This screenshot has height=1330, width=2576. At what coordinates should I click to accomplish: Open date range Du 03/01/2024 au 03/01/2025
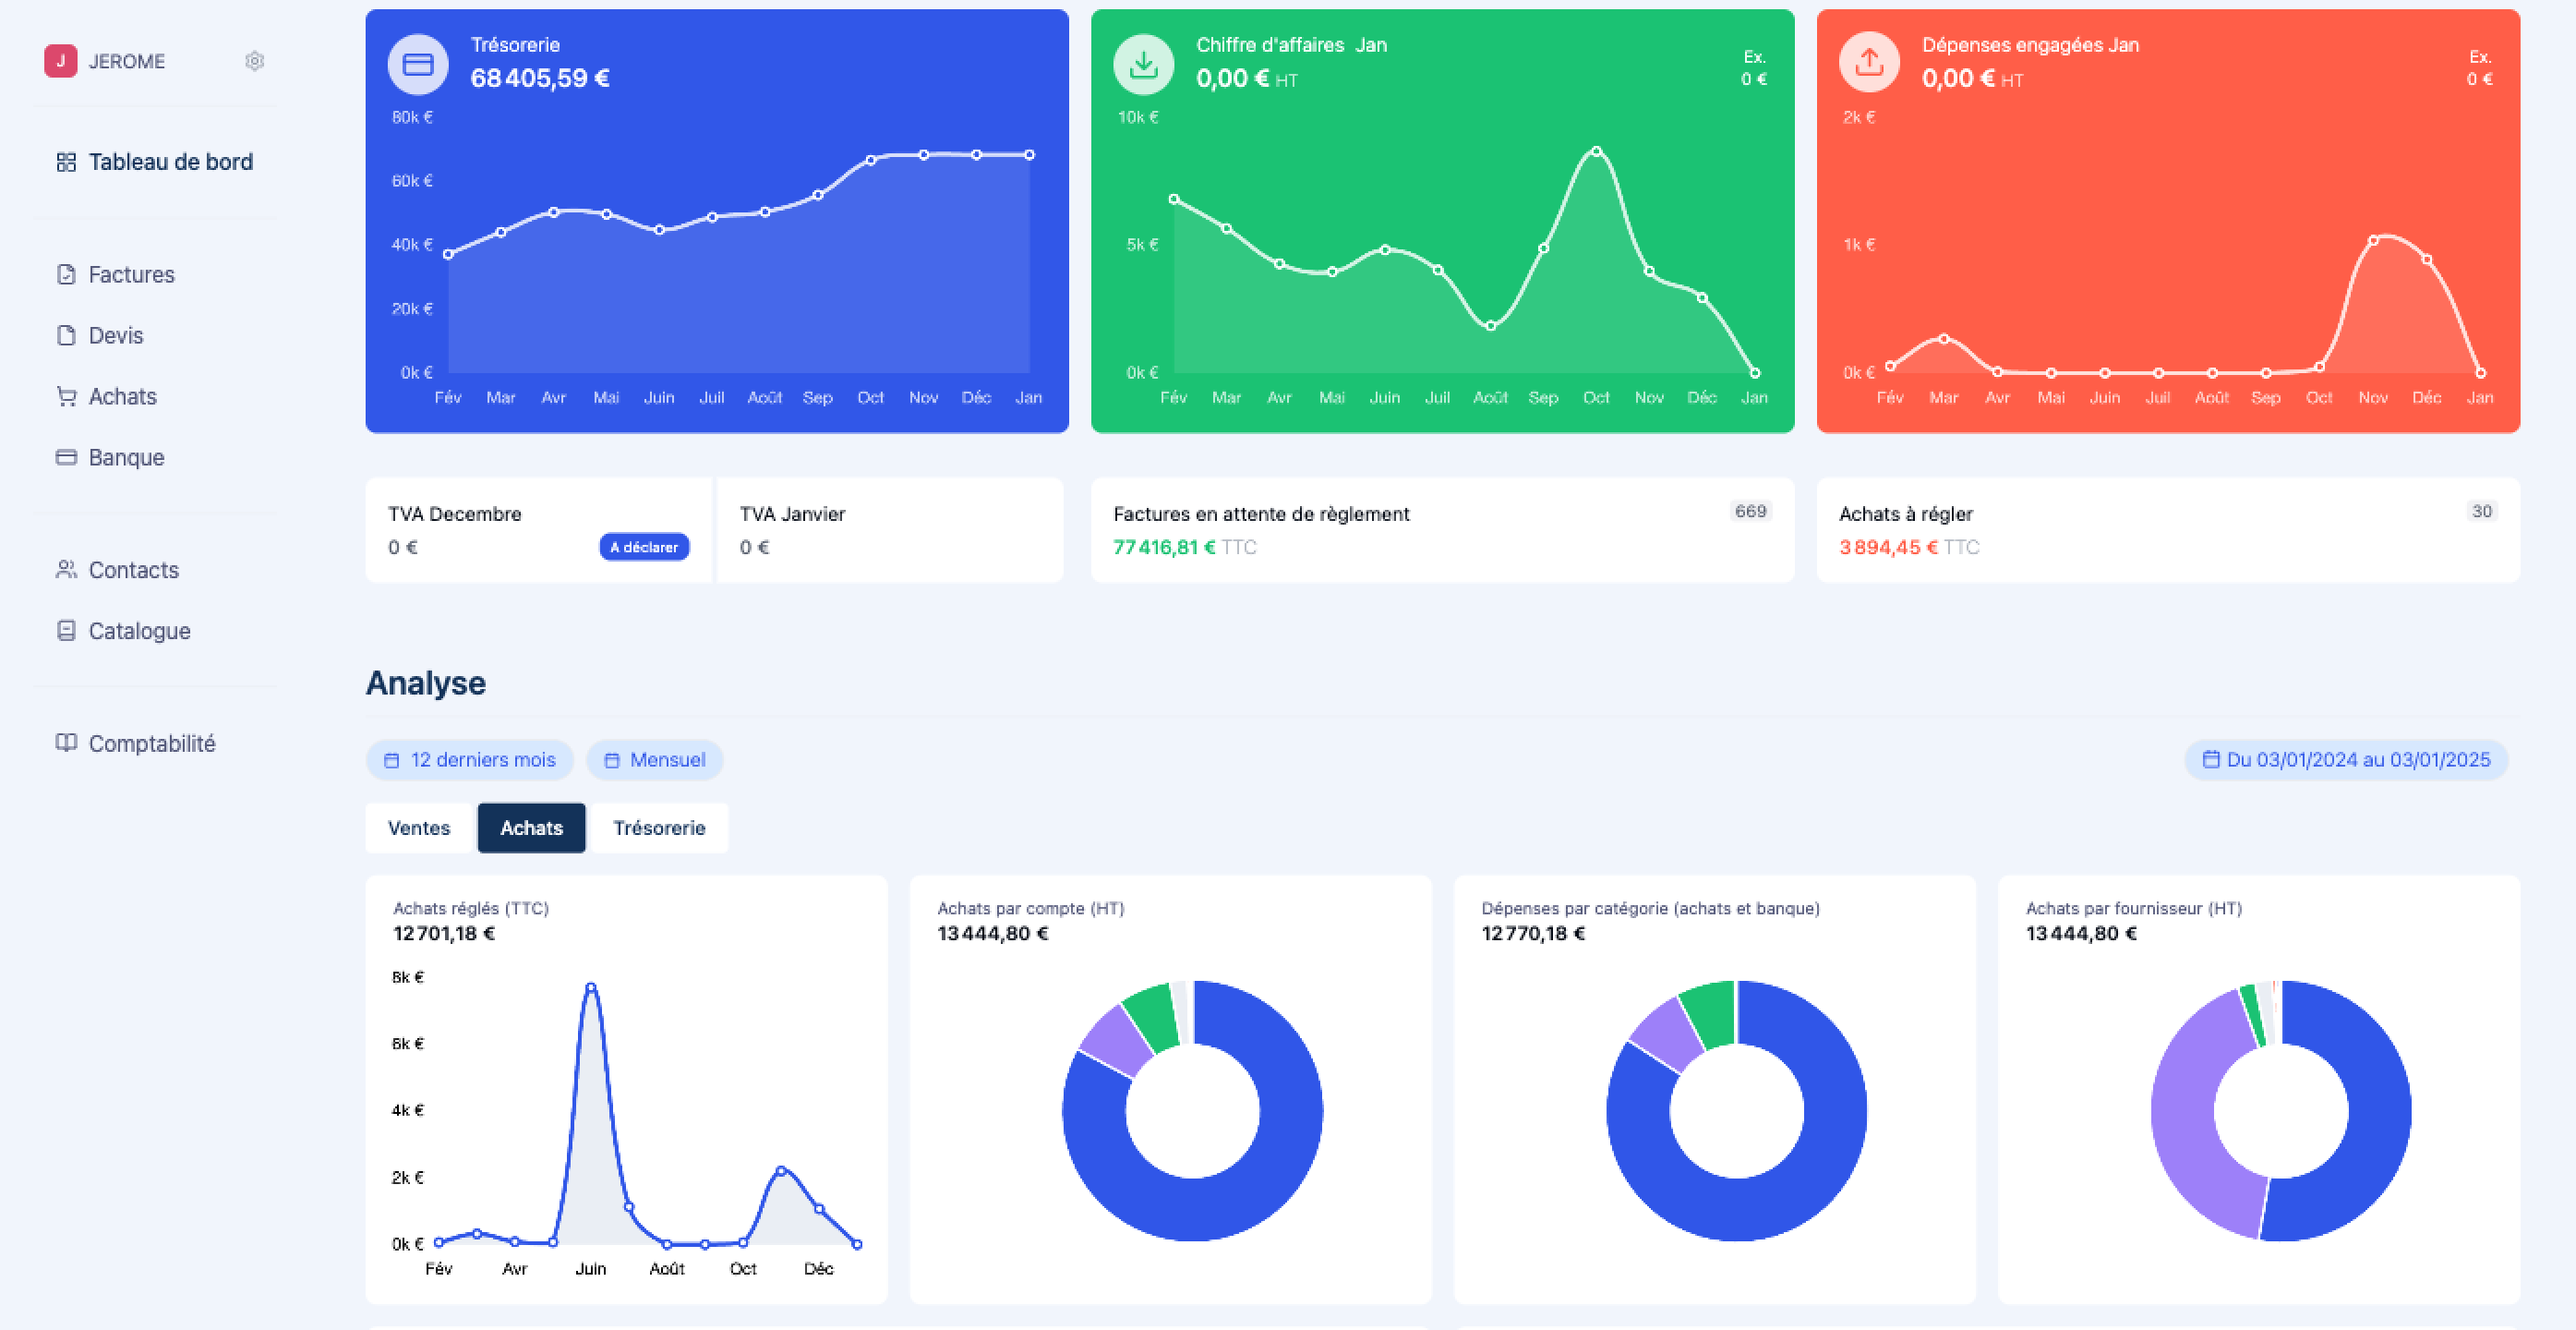tap(2346, 760)
